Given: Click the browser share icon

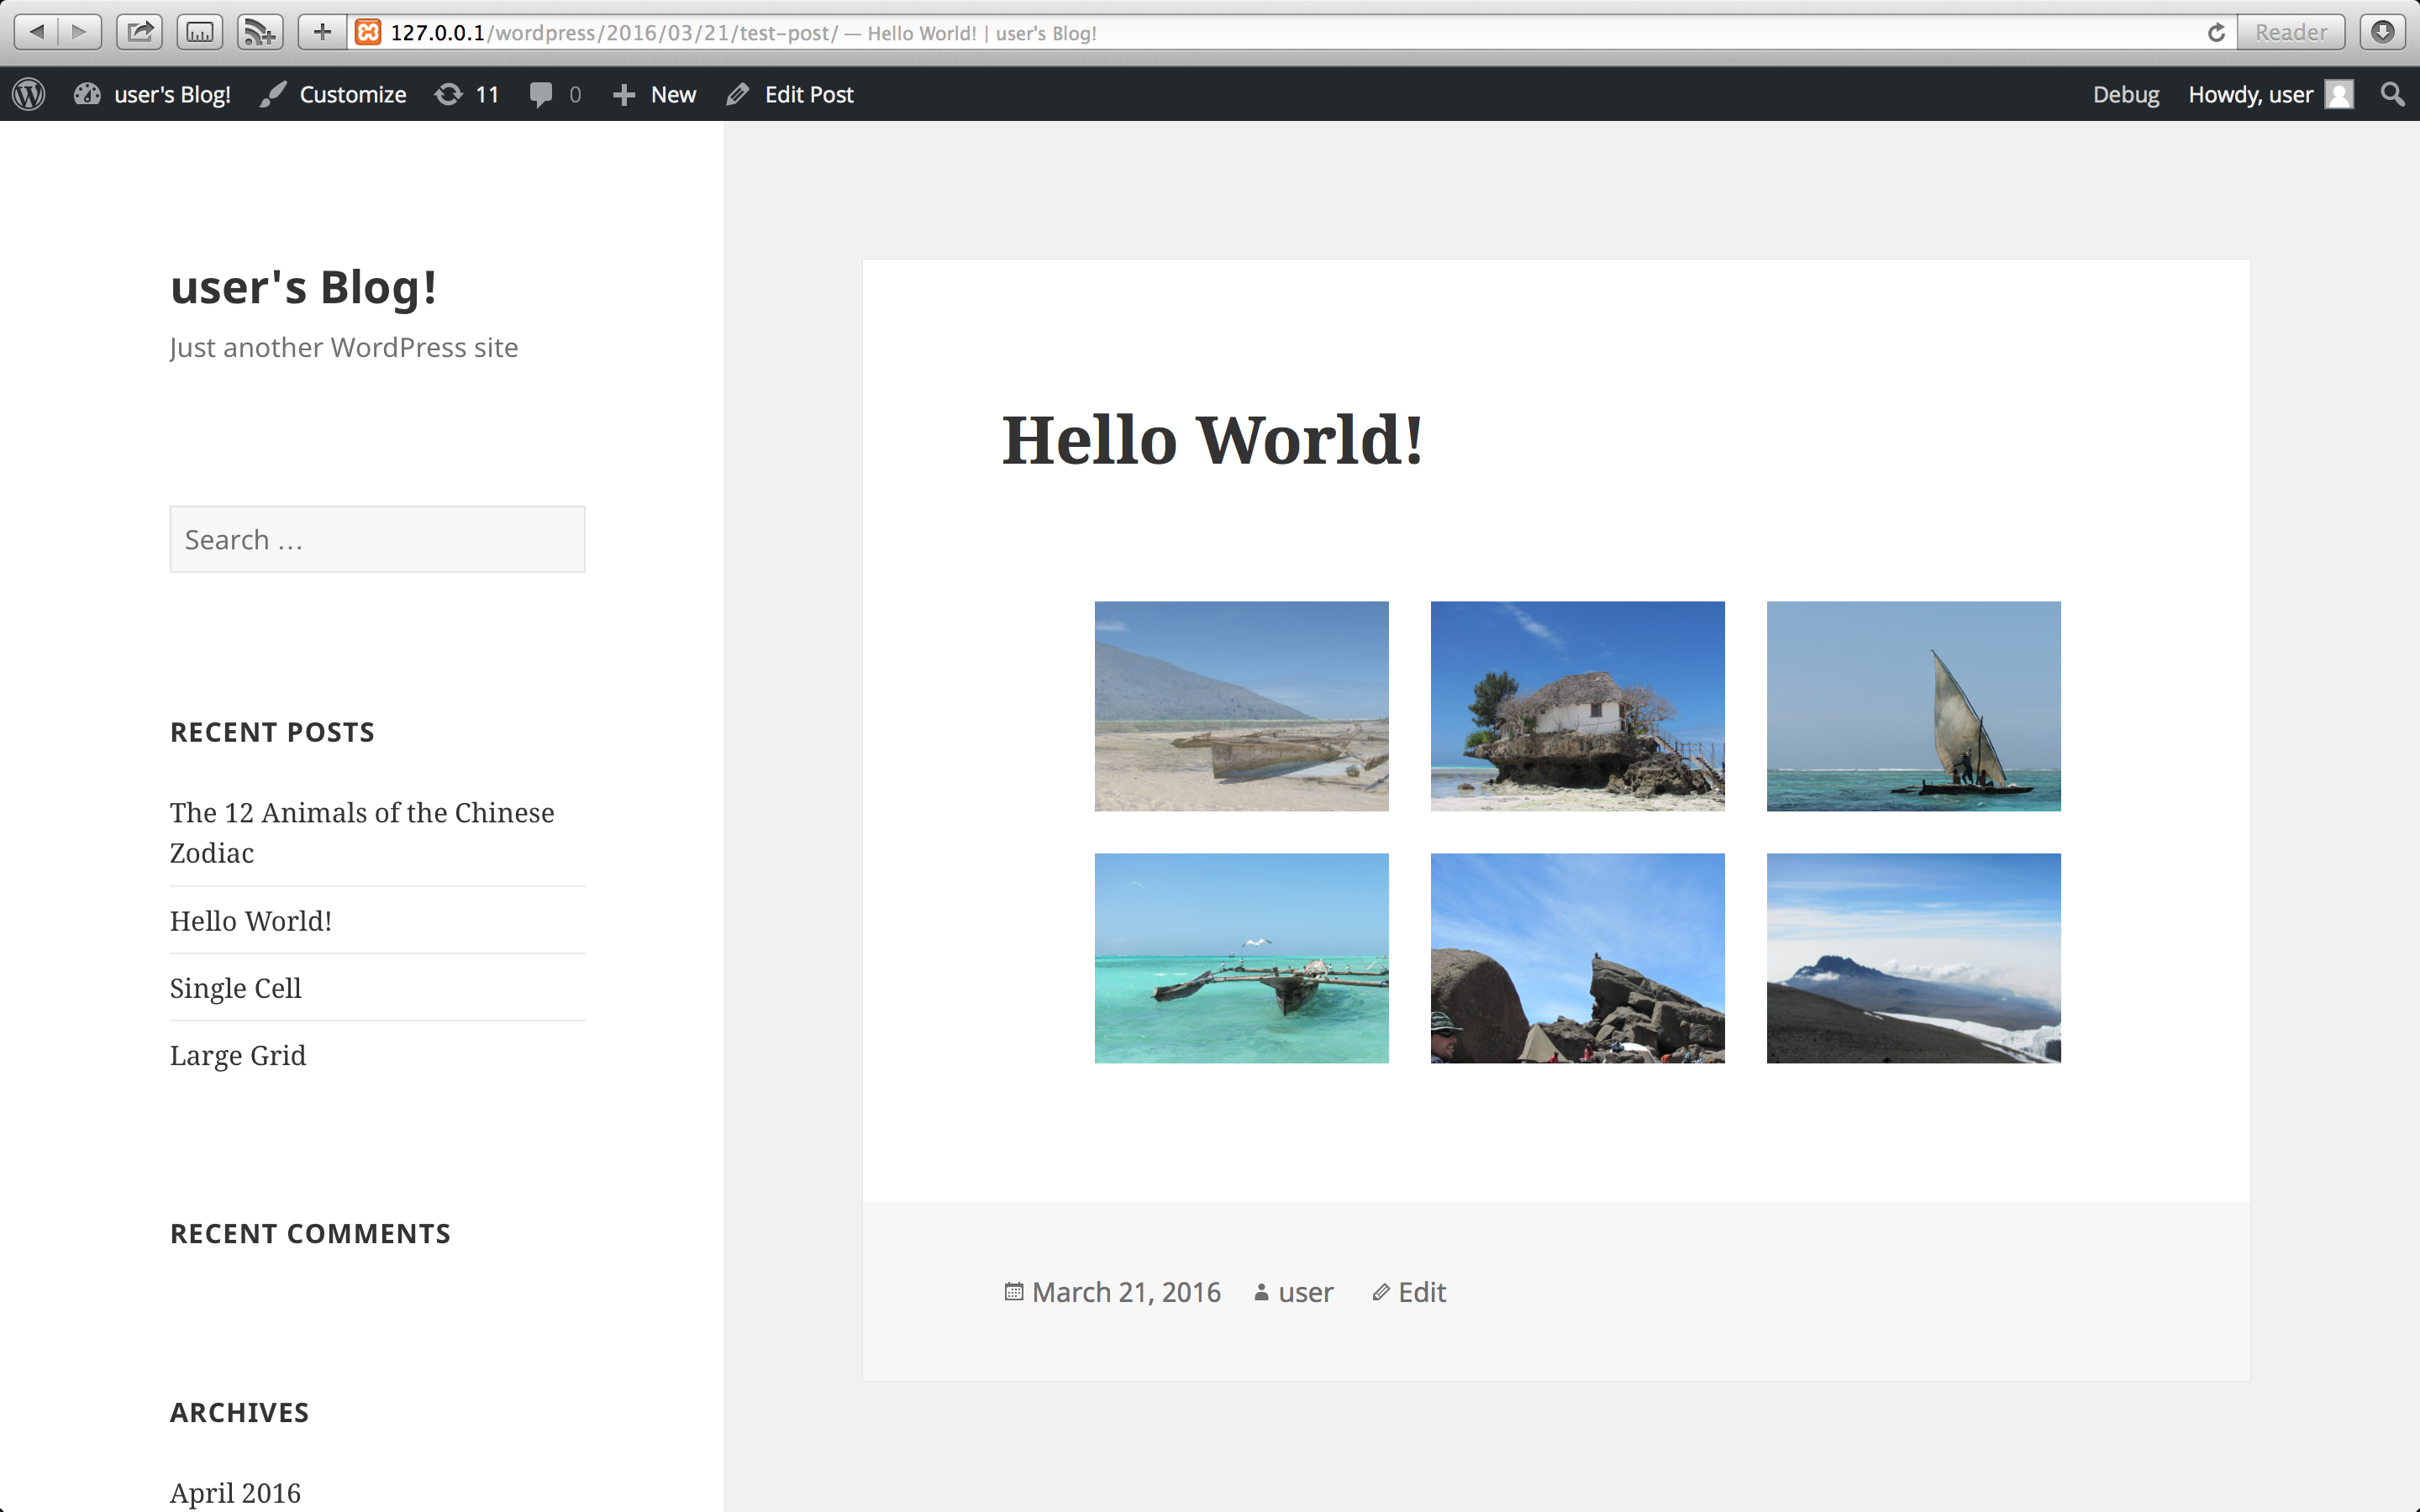Looking at the screenshot, I should coord(140,32).
